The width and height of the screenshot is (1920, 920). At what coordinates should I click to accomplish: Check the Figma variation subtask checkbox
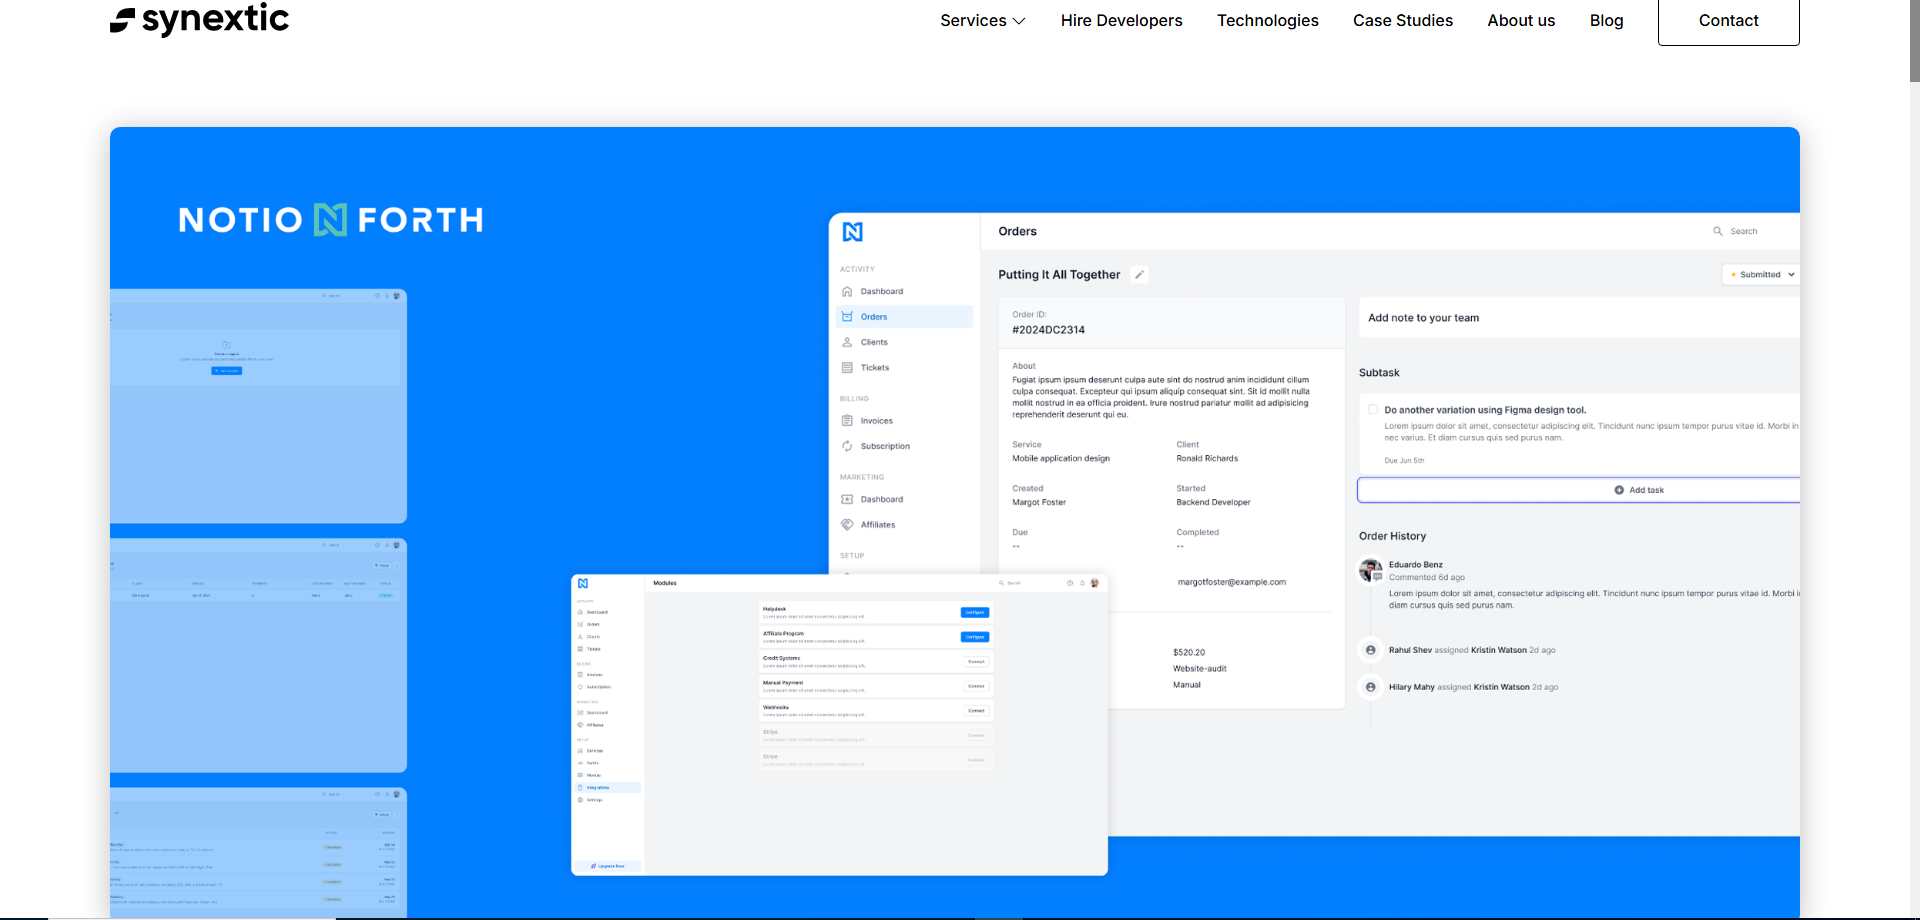click(x=1373, y=410)
